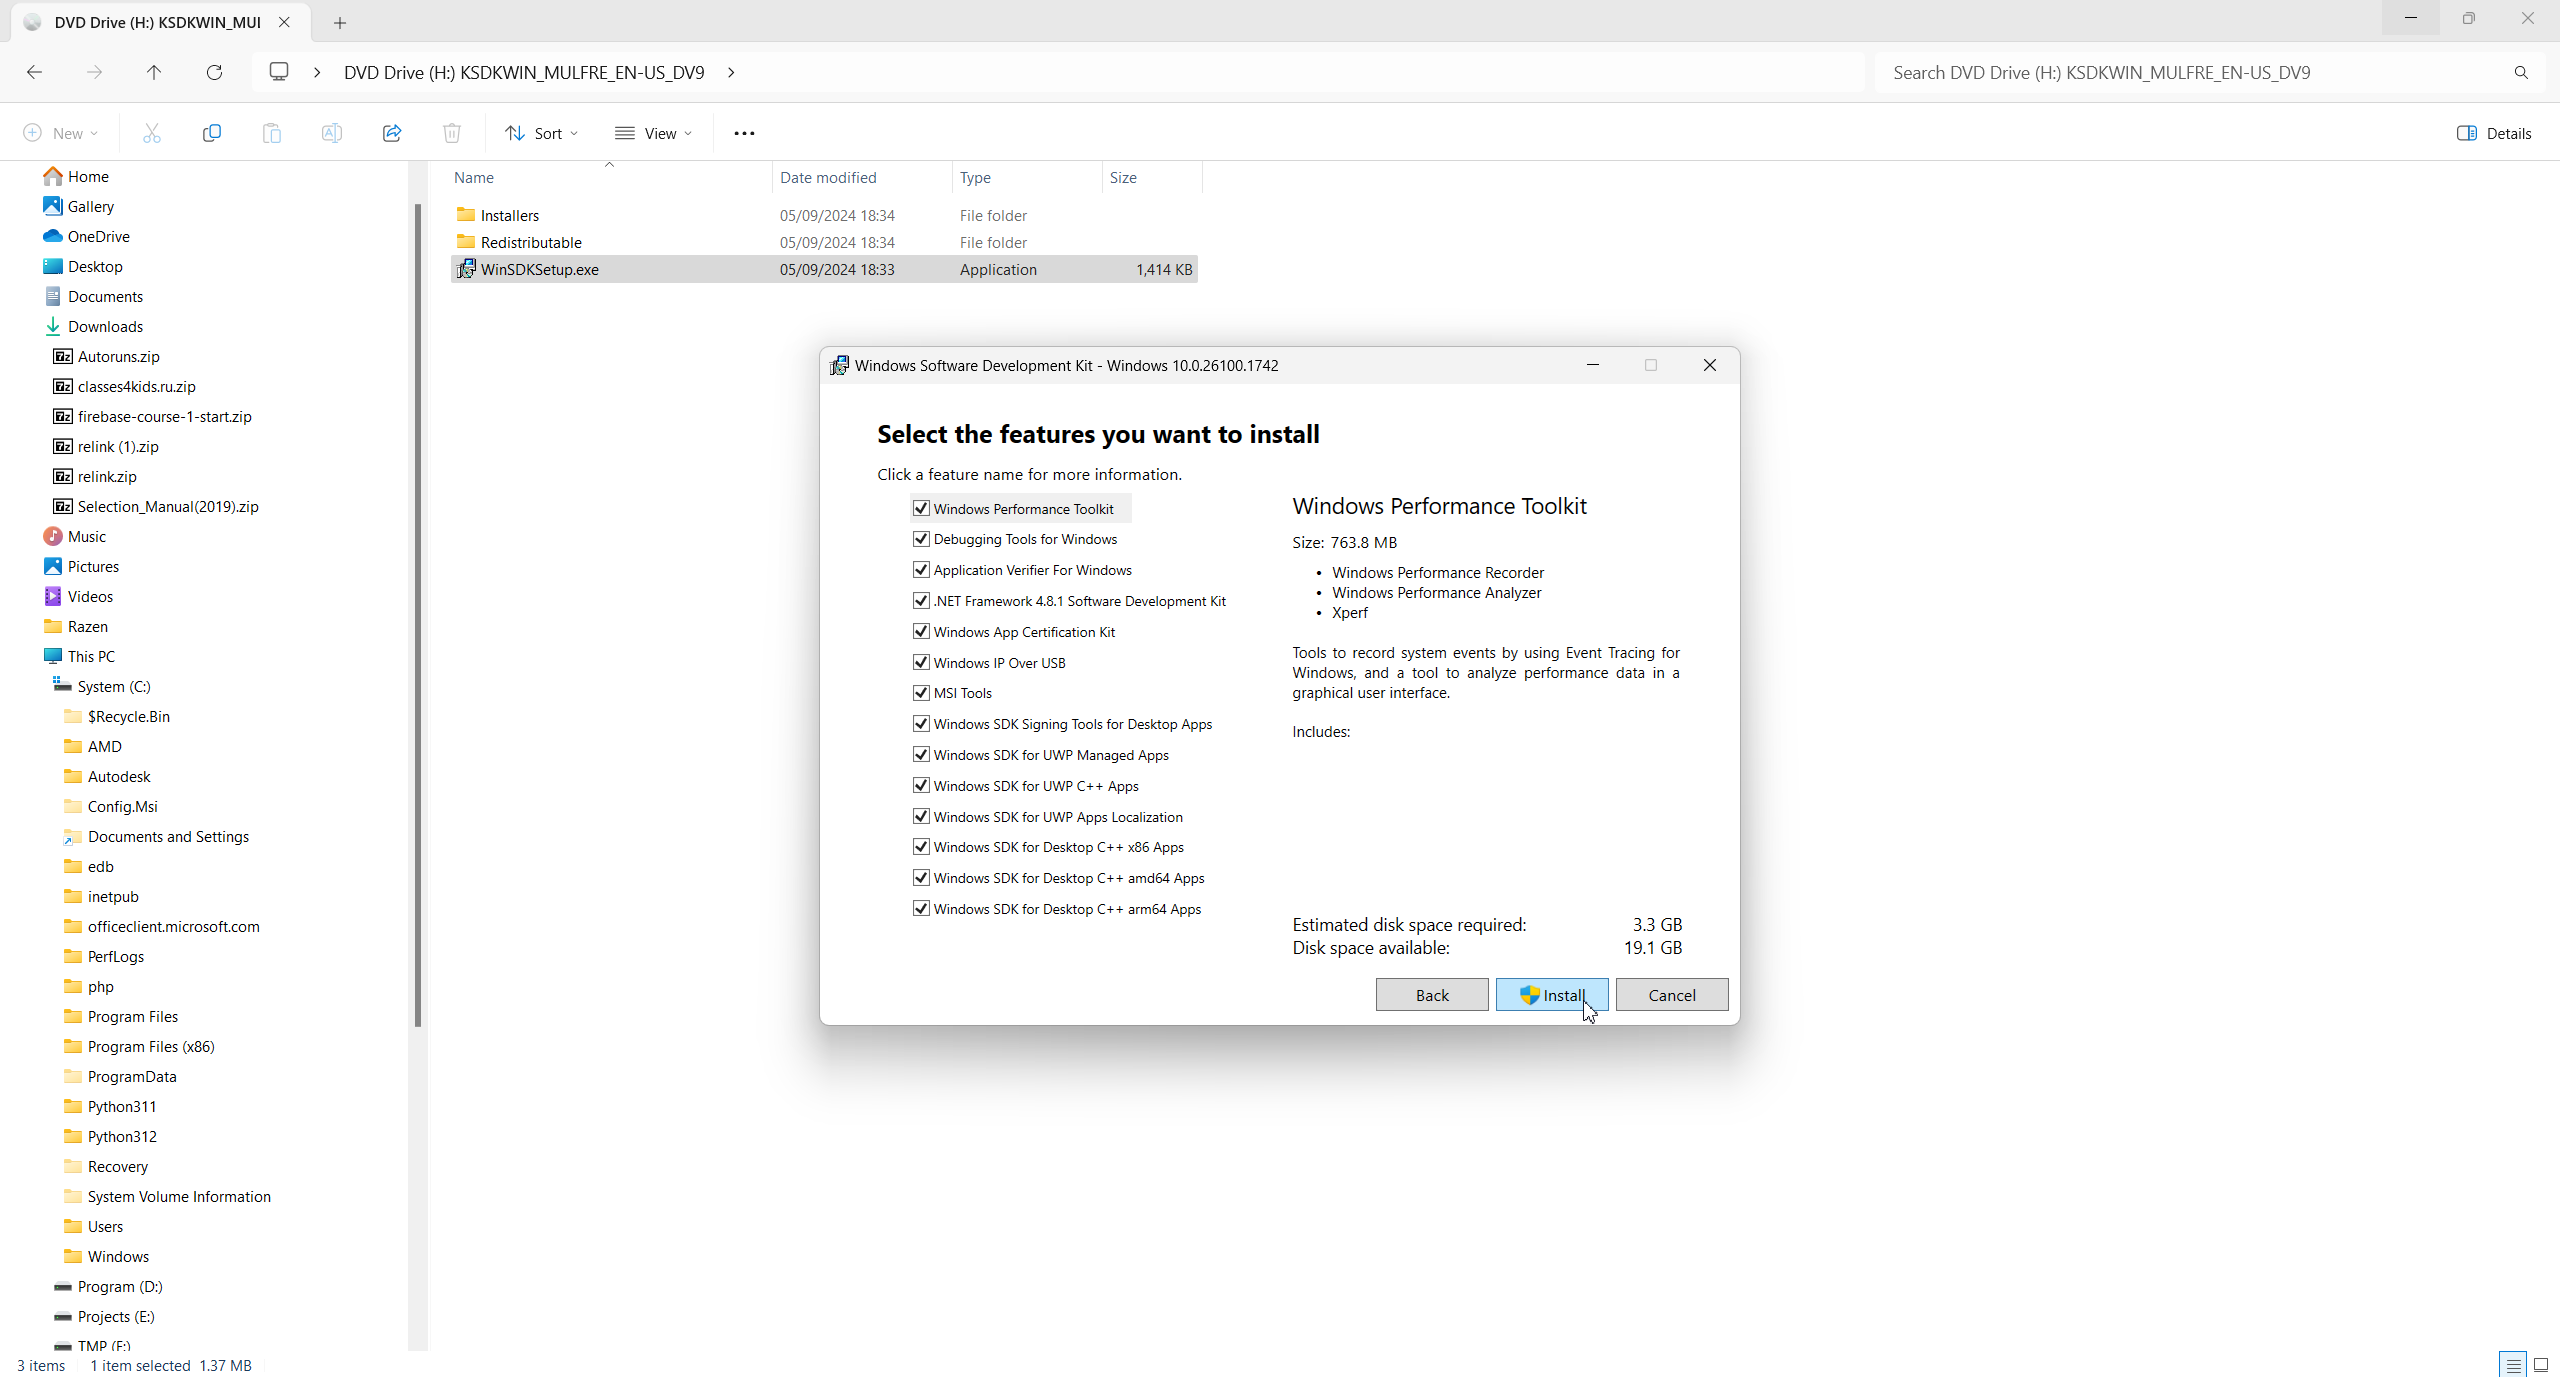Expand the breadcrumb chevron after DVD Drive path
Image resolution: width=2560 pixels, height=1377 pixels.
(731, 72)
